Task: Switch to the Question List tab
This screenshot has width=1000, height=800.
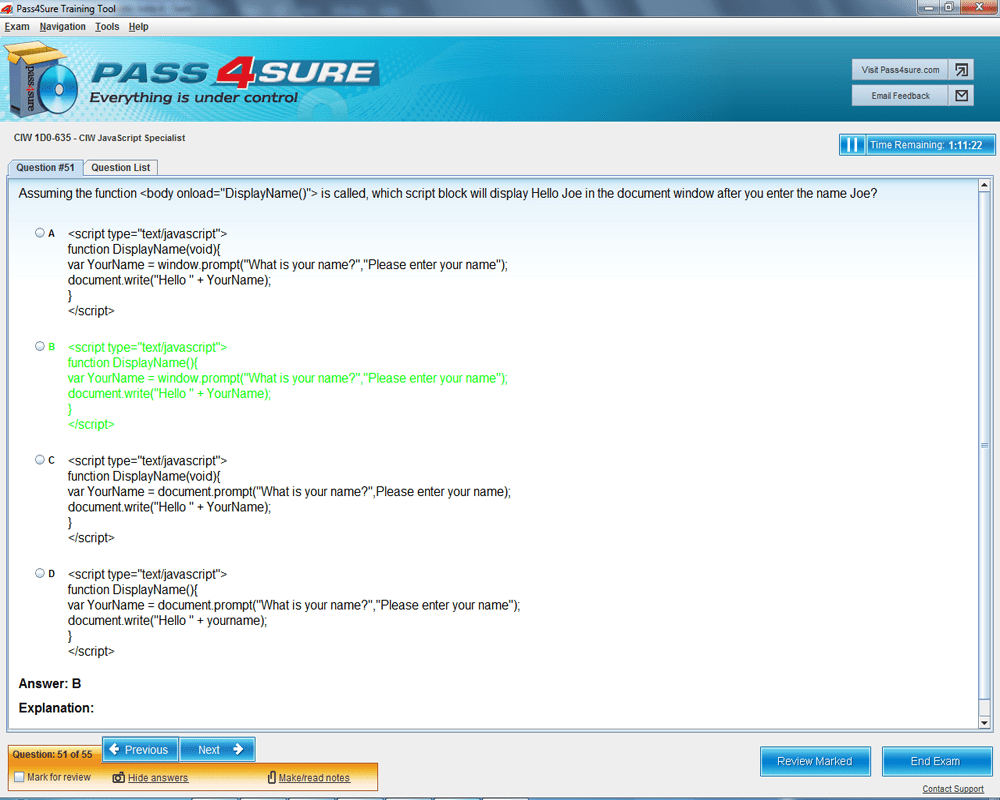Action: [121, 168]
